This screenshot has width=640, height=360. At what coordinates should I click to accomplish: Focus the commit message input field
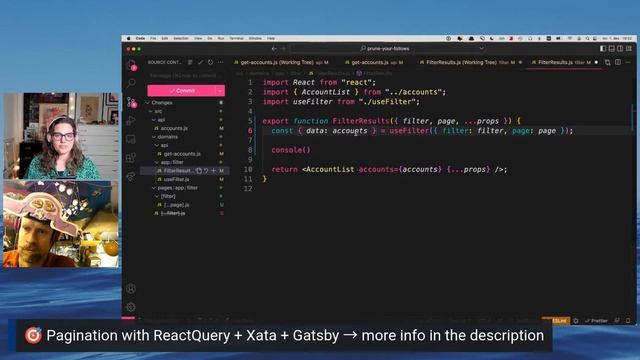186,76
